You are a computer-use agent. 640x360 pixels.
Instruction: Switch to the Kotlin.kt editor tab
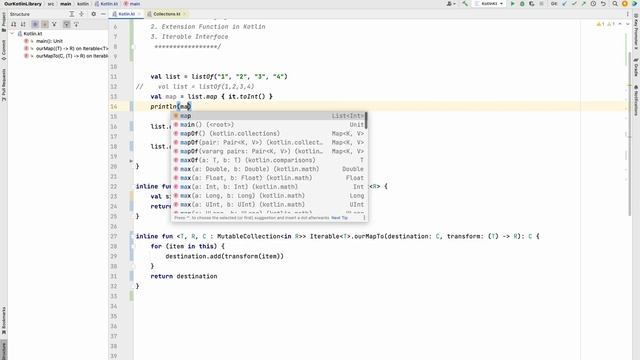click(x=127, y=14)
